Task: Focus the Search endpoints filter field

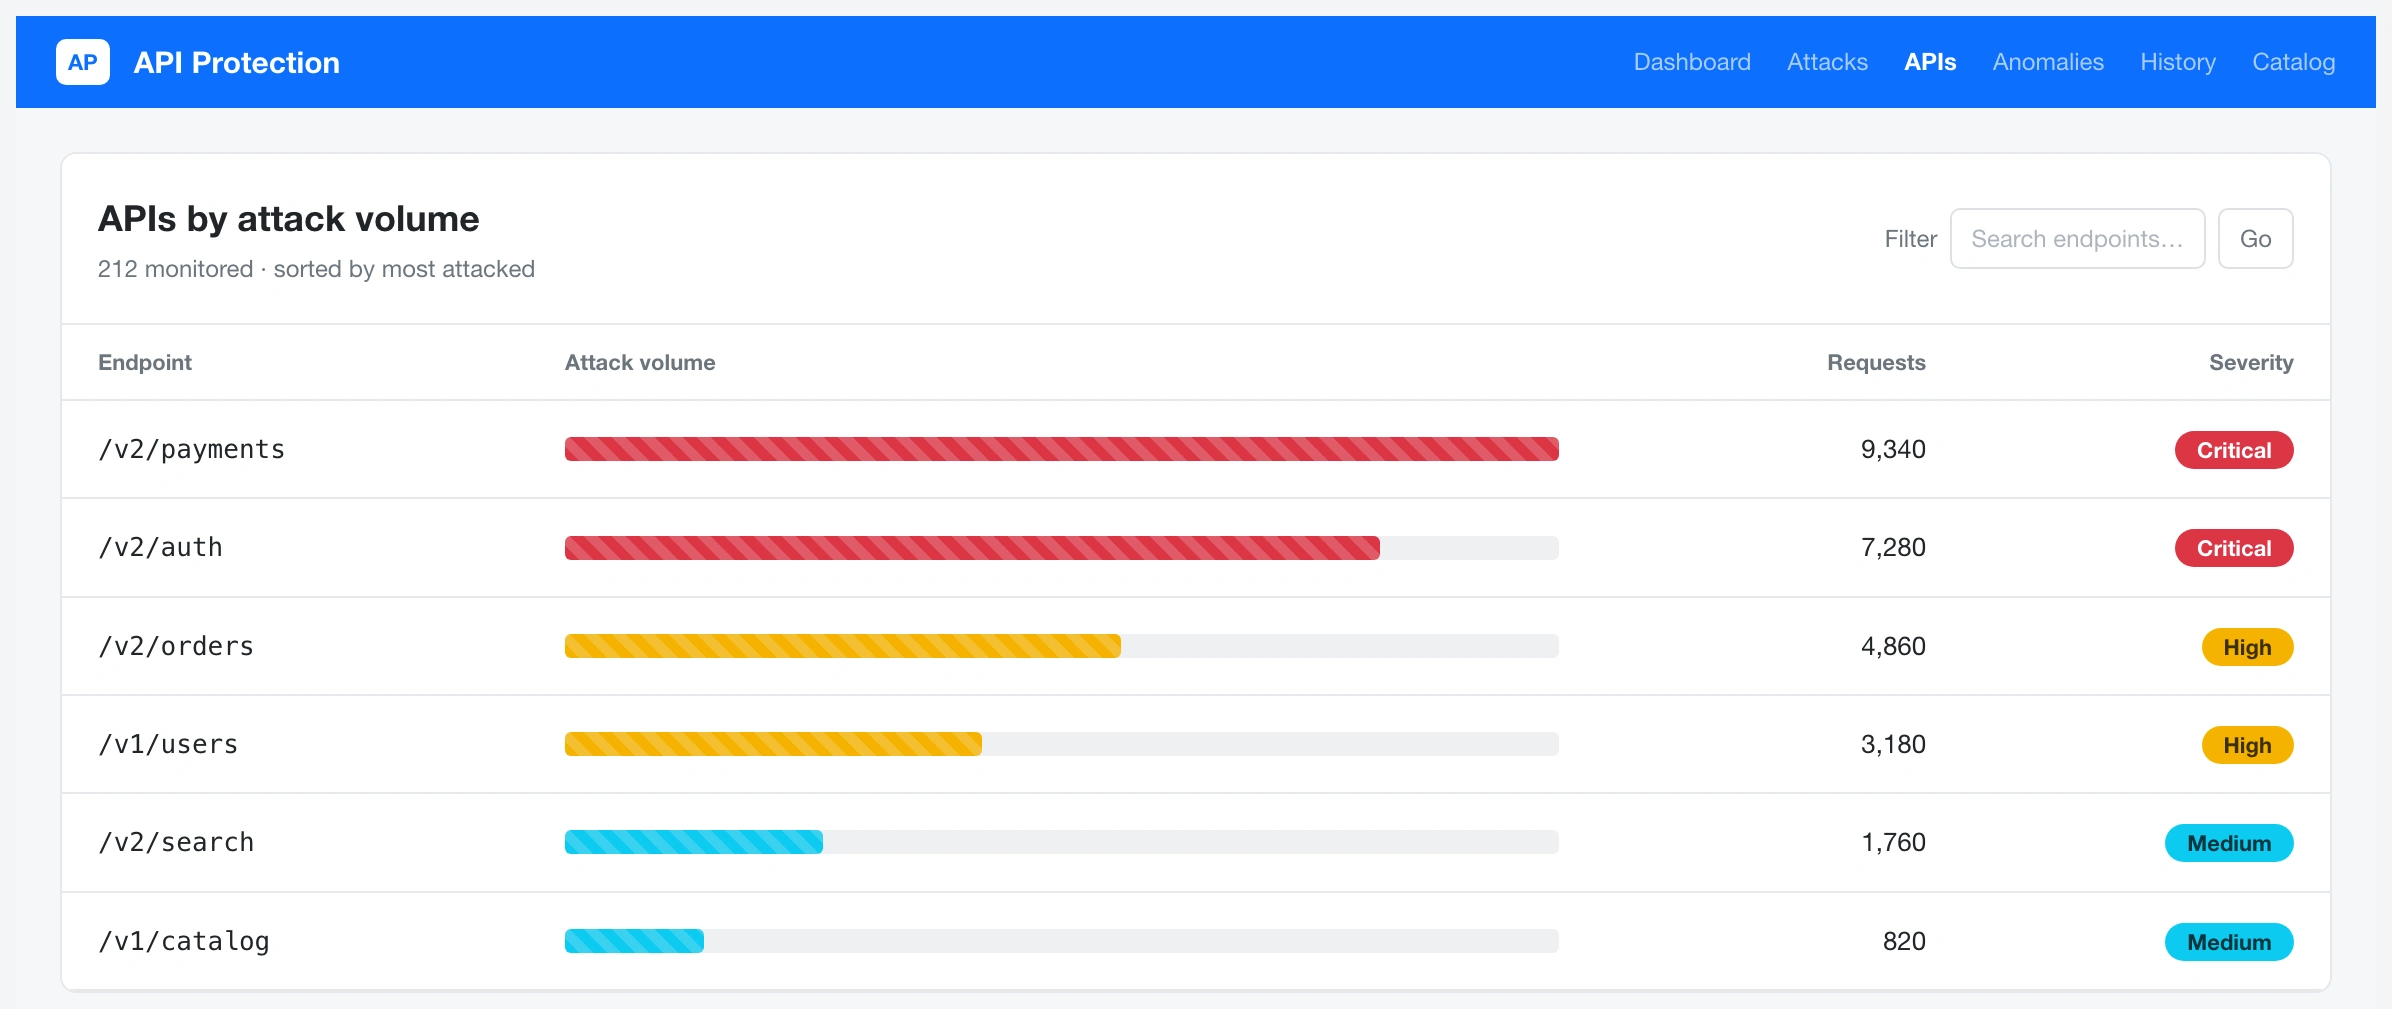Action: (2077, 239)
